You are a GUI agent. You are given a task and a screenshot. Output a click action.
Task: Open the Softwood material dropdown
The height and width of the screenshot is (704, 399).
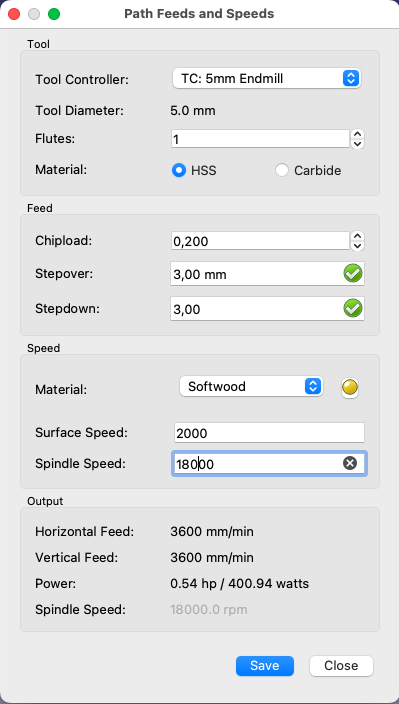point(251,386)
